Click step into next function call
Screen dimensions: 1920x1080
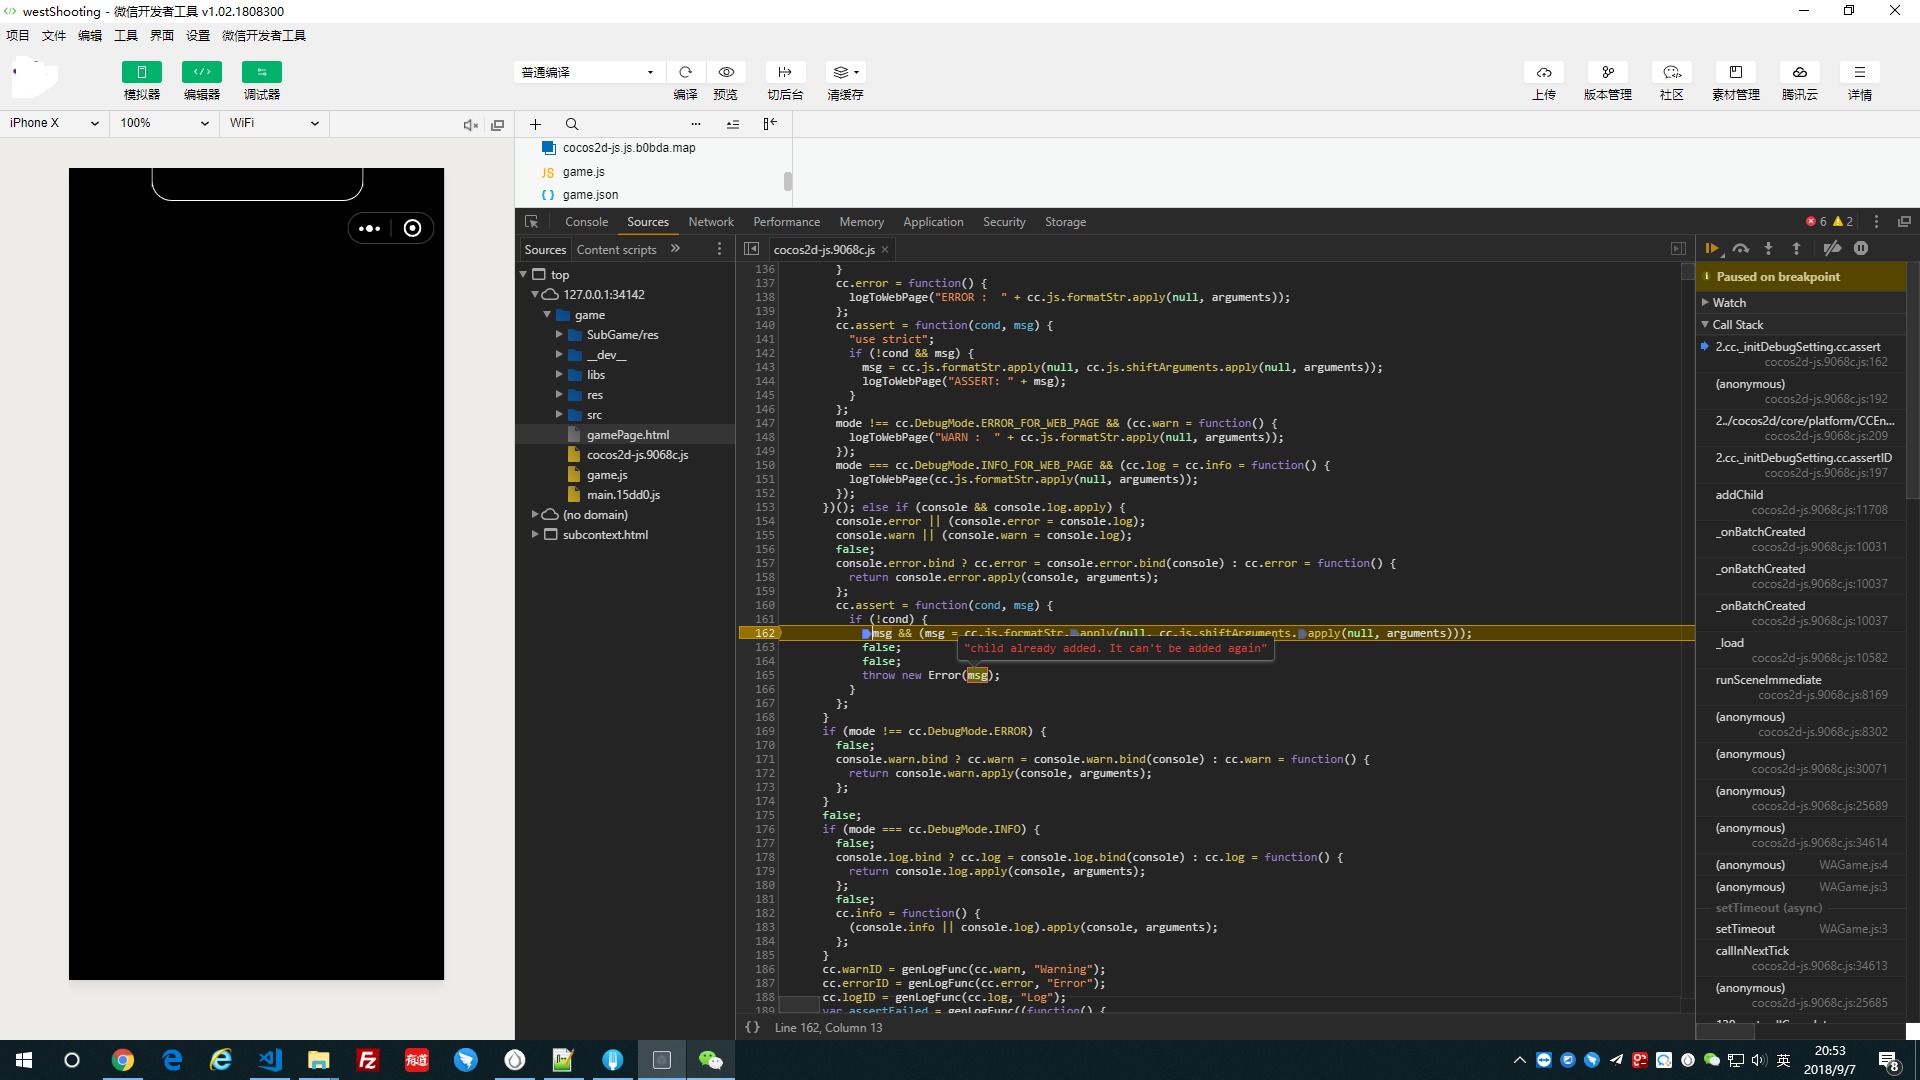pyautogui.click(x=1768, y=249)
